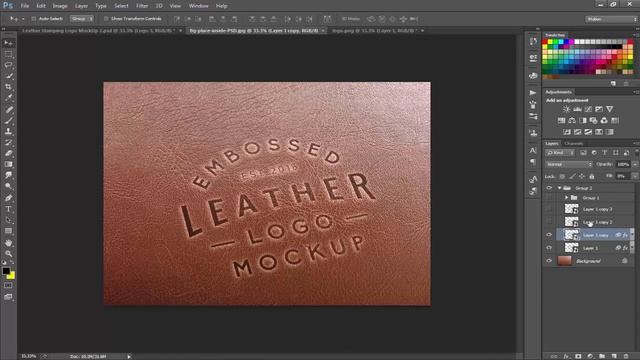Viewport: 640px width, 360px height.
Task: Open the Auto-Select Group dropdown
Action: 82,19
